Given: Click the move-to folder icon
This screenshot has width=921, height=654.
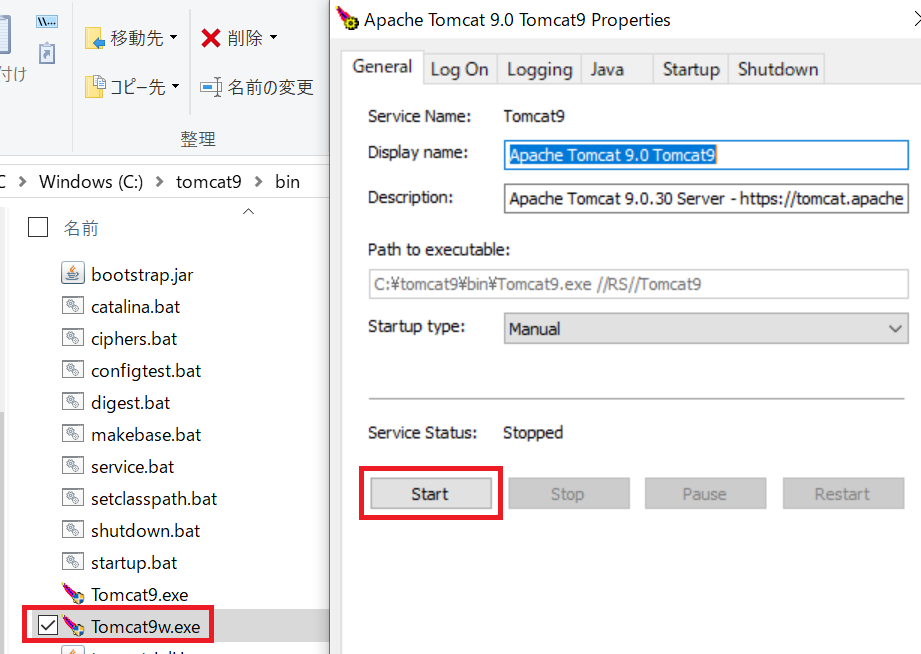Looking at the screenshot, I should pos(95,38).
